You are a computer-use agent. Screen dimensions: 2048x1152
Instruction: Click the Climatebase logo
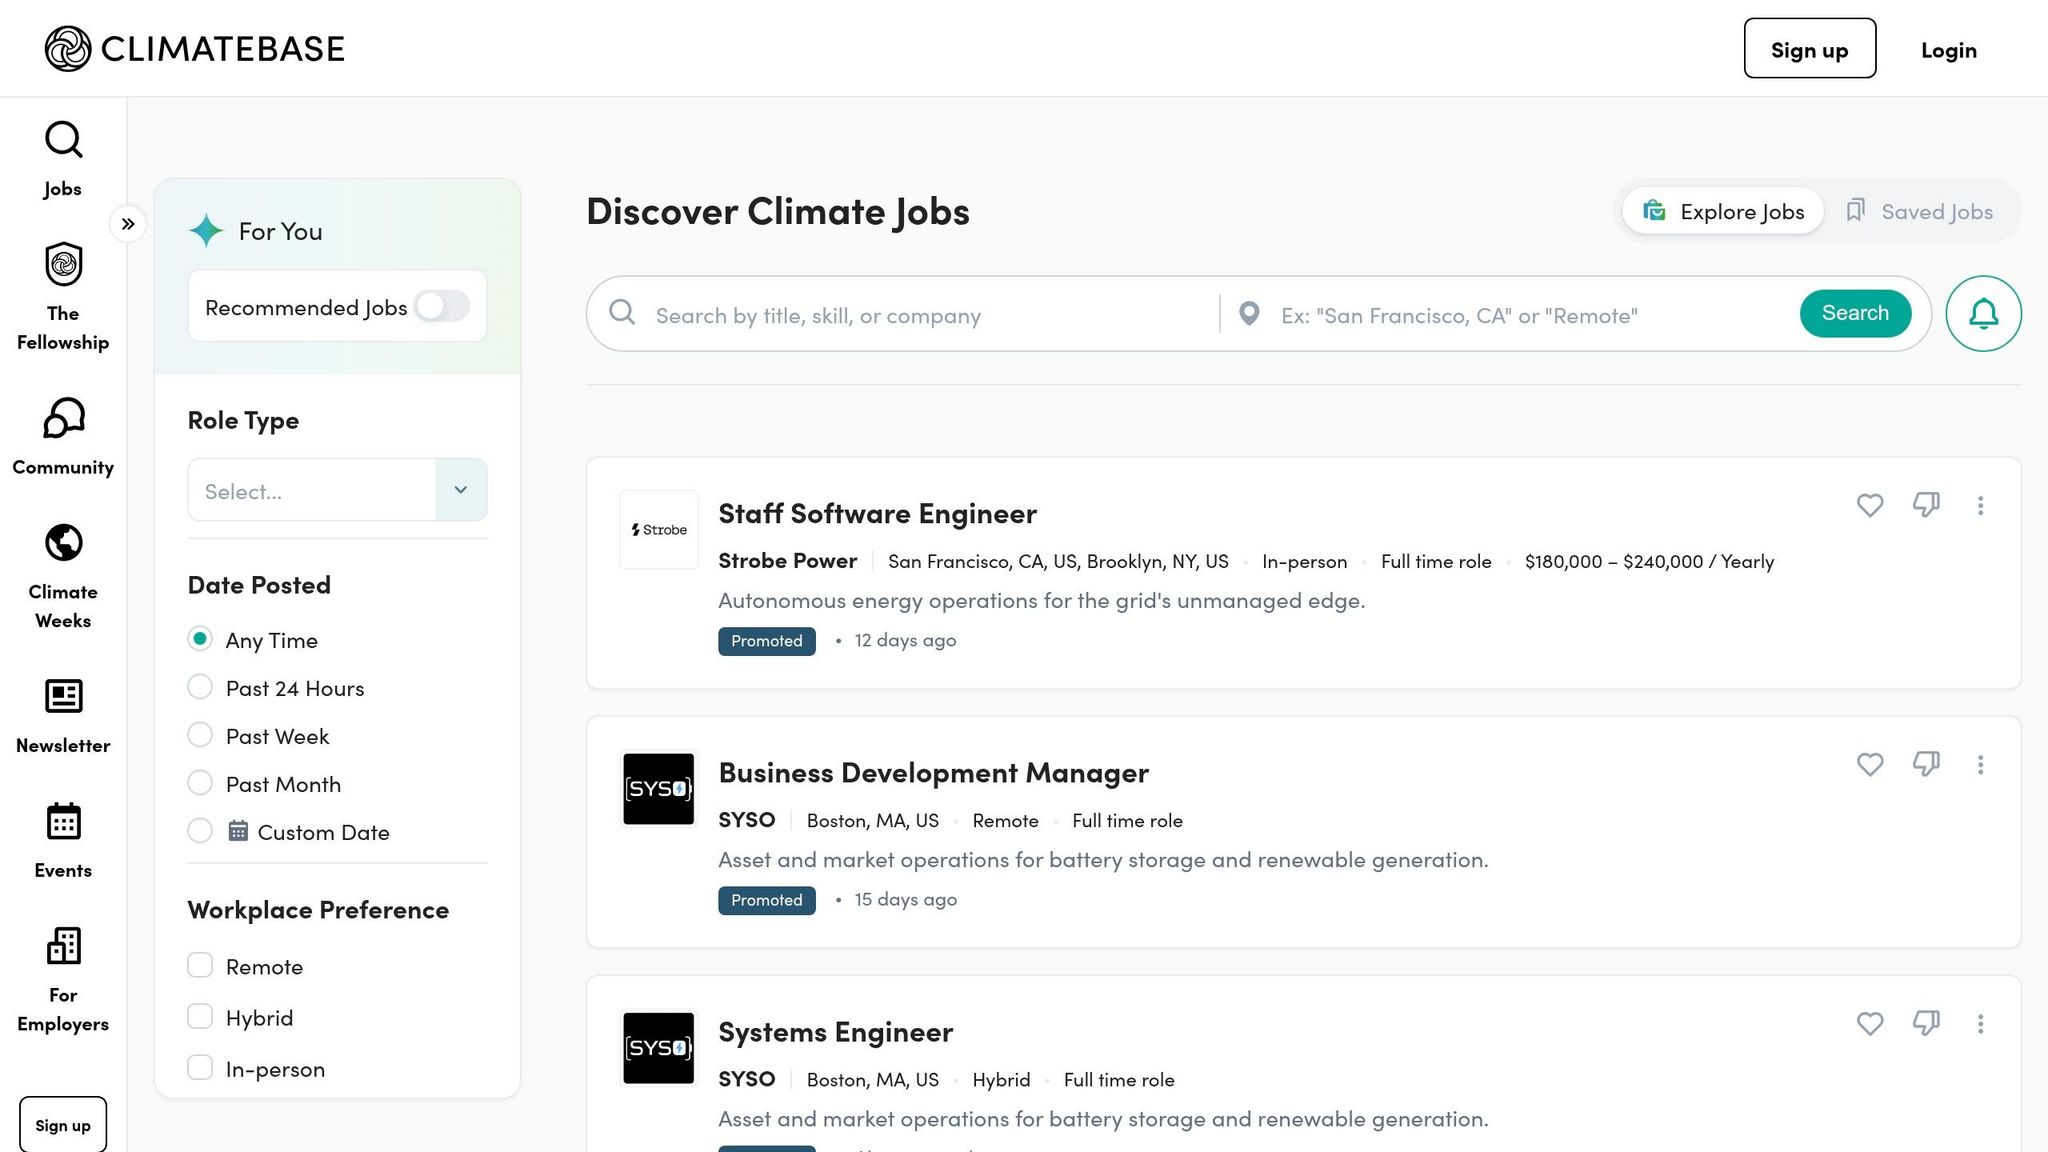(195, 48)
